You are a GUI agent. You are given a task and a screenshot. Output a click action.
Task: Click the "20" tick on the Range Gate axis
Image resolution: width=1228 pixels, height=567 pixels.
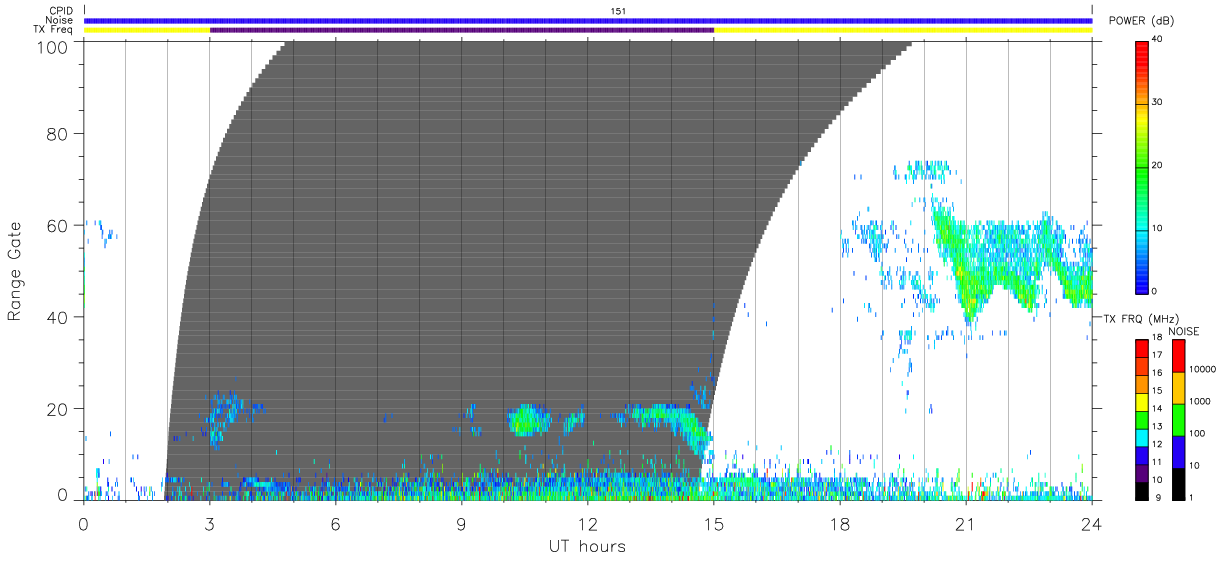(58, 409)
